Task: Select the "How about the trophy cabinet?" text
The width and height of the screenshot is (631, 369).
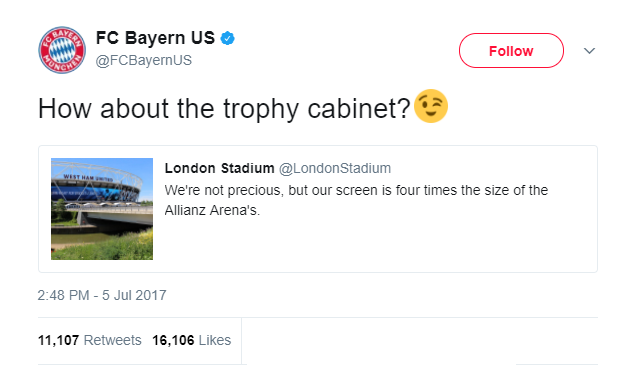Action: [224, 109]
